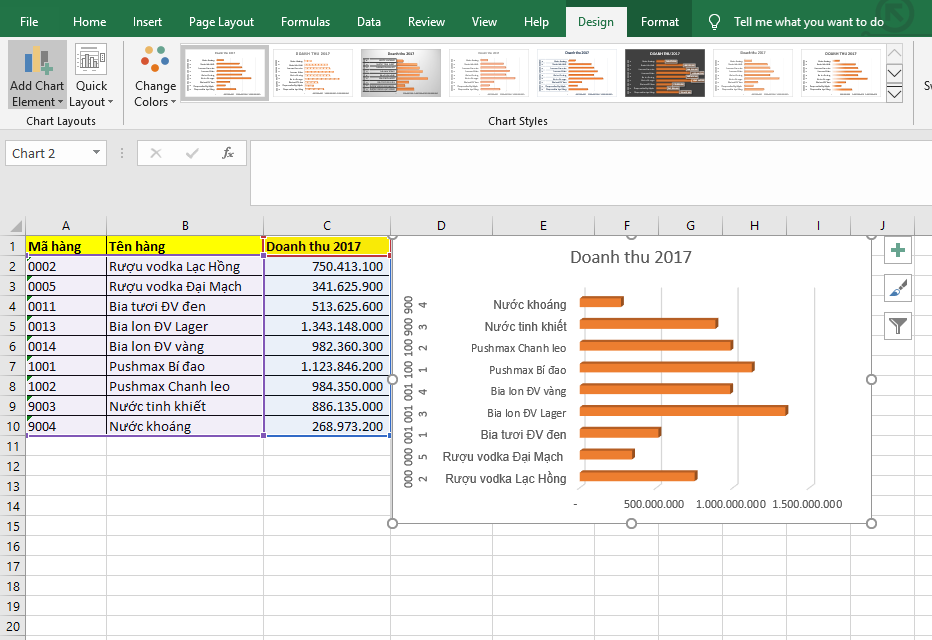Expand the Chart Styles gallery More arrow
This screenshot has height=640, width=932.
pos(894,94)
